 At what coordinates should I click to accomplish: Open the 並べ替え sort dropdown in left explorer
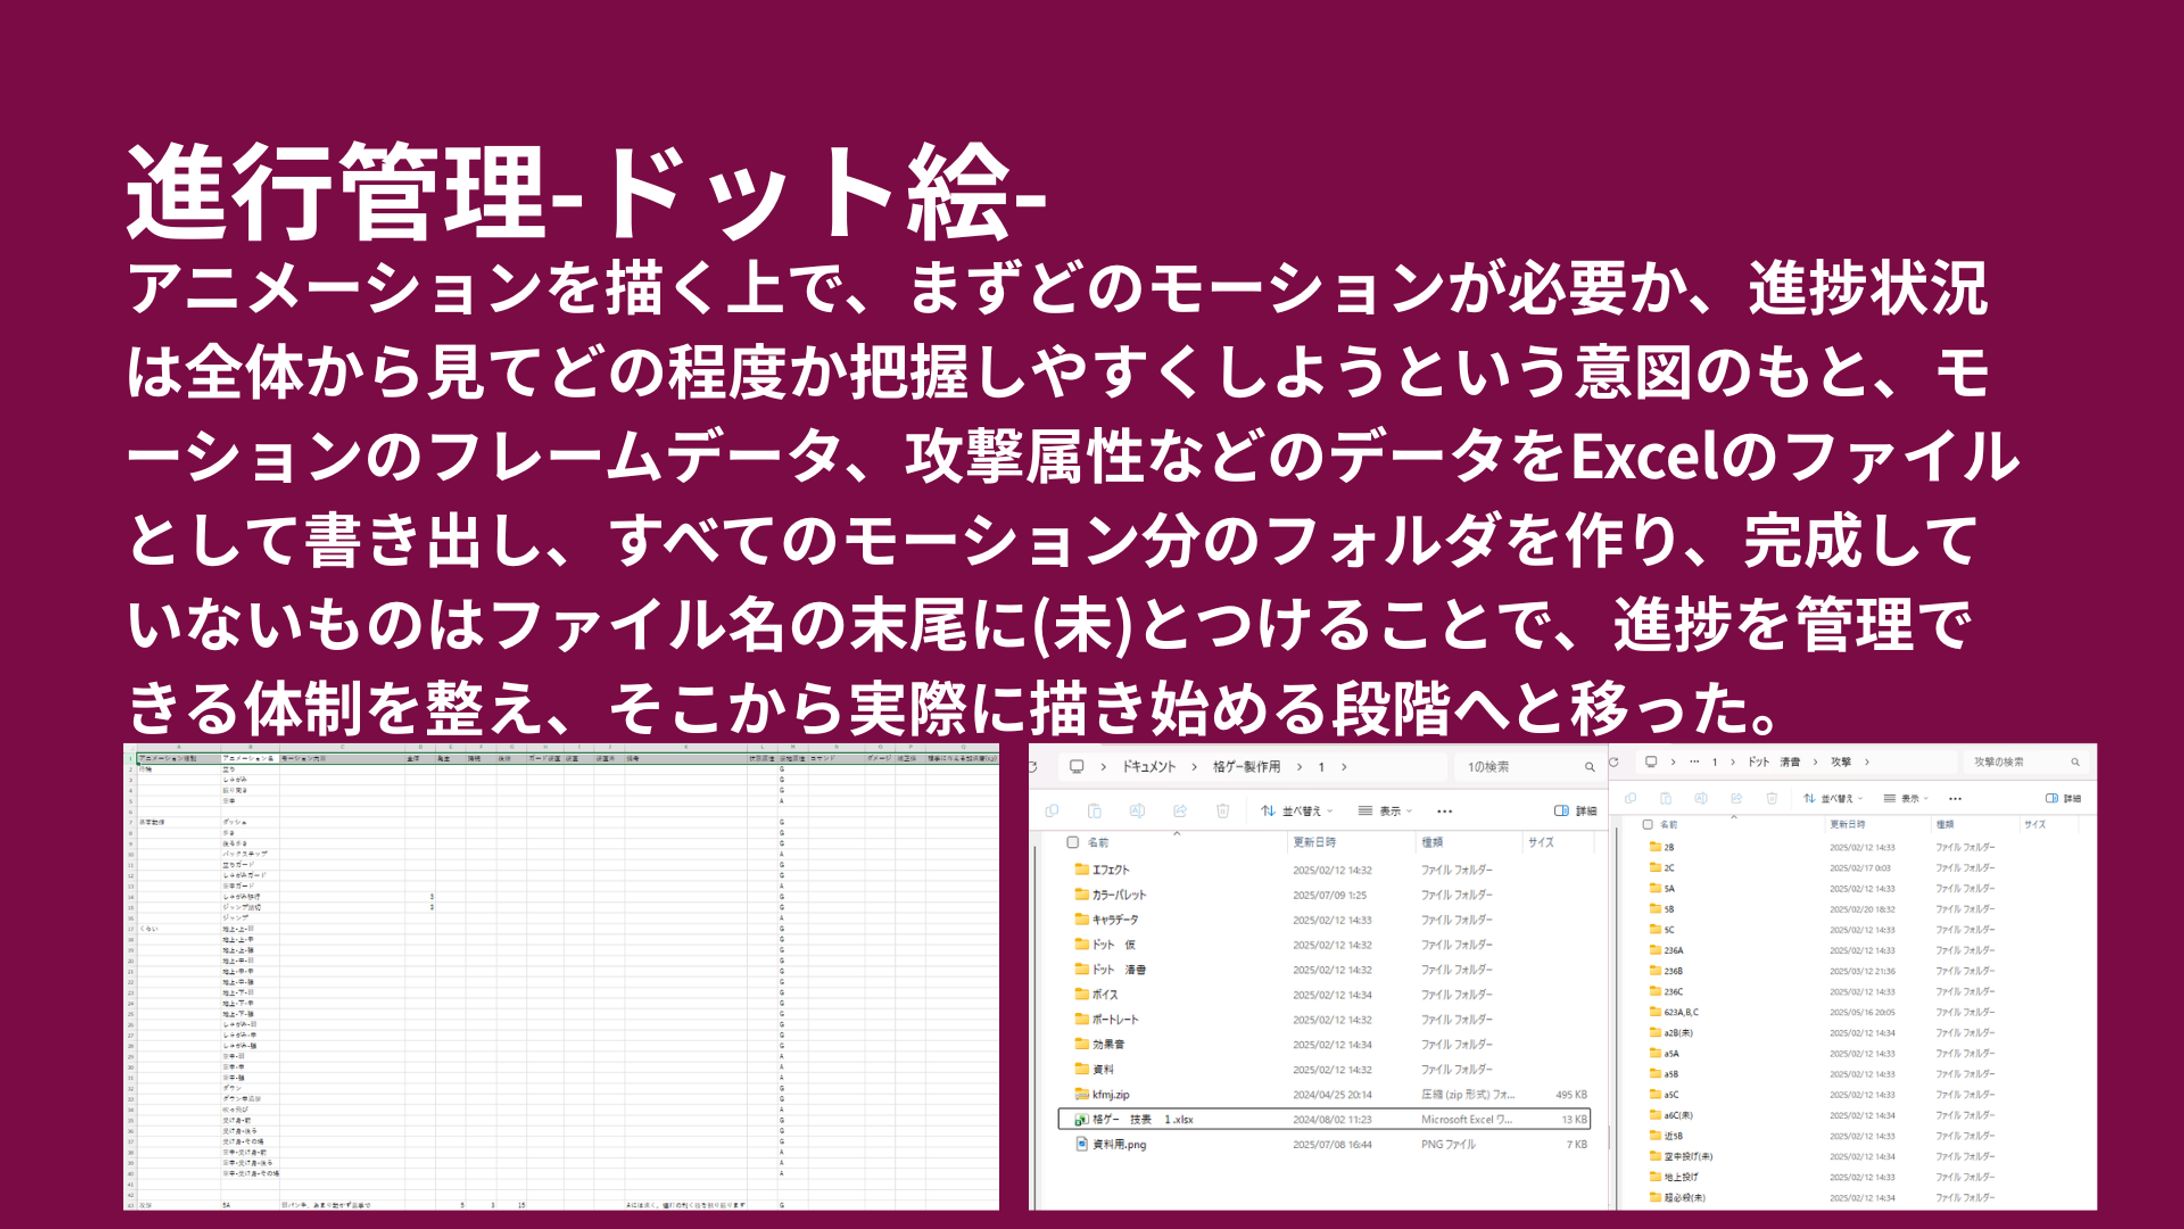(1297, 811)
